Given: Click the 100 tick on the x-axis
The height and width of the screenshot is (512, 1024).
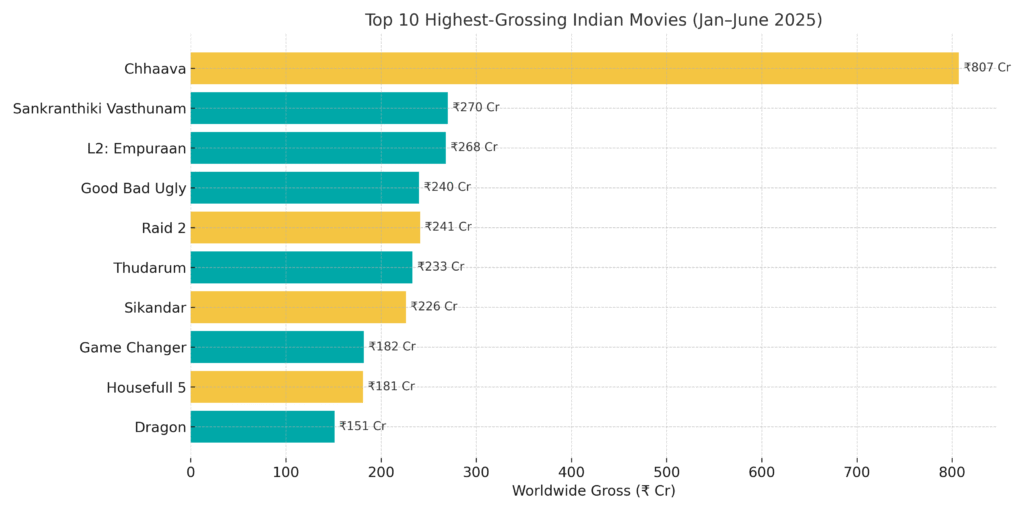Looking at the screenshot, I should coord(286,470).
